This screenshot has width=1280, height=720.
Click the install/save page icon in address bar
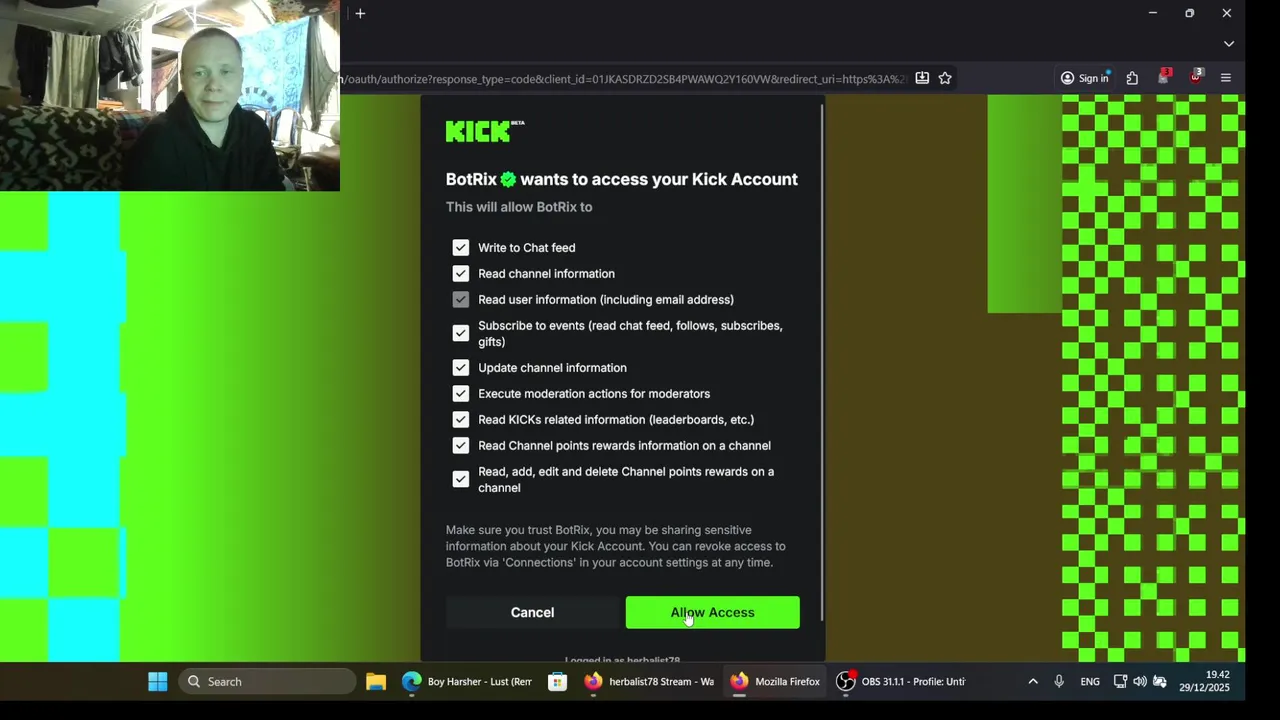[x=922, y=78]
